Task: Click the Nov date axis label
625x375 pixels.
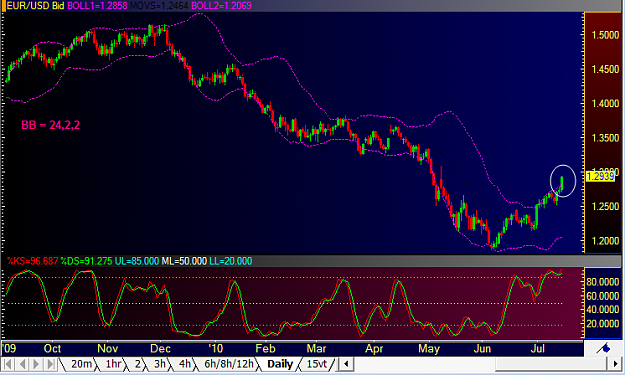Action: (x=108, y=349)
